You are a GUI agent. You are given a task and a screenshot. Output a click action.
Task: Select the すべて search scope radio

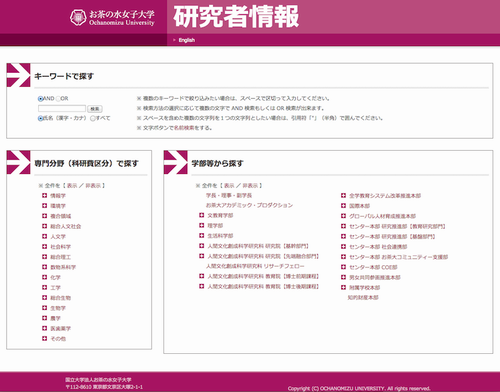pyautogui.click(x=93, y=118)
